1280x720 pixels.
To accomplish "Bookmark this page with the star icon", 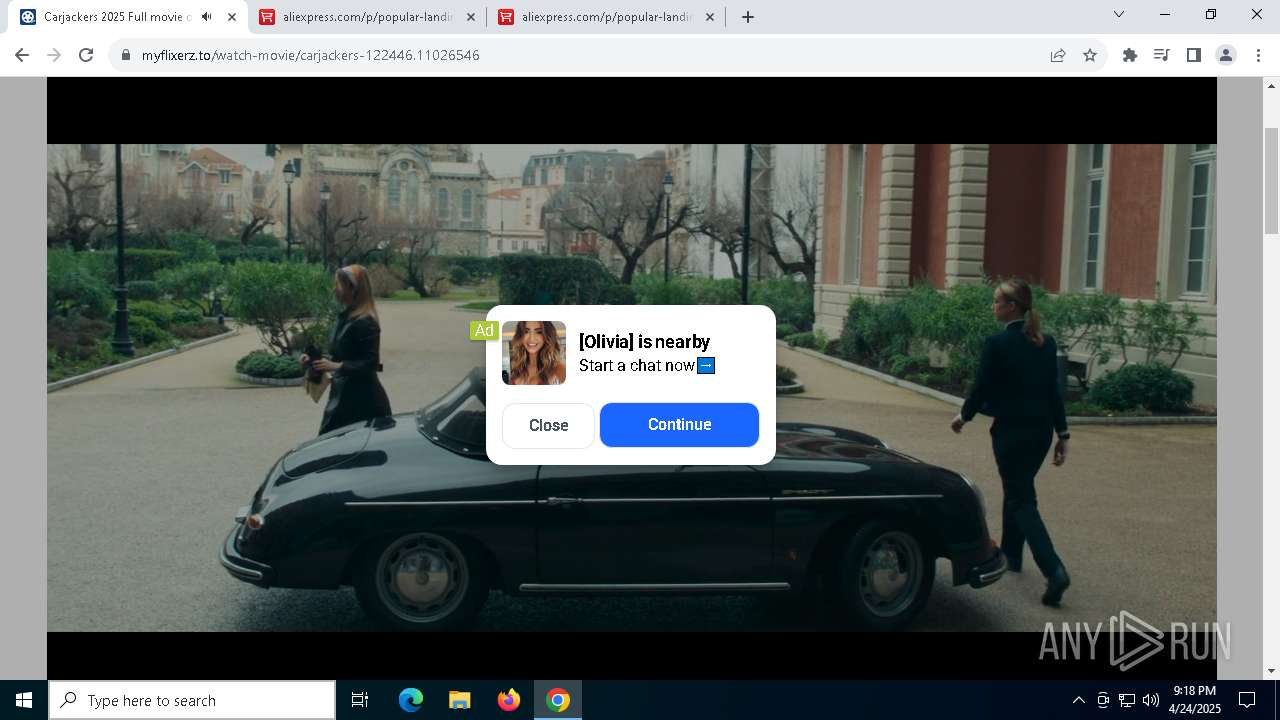I will 1090,55.
